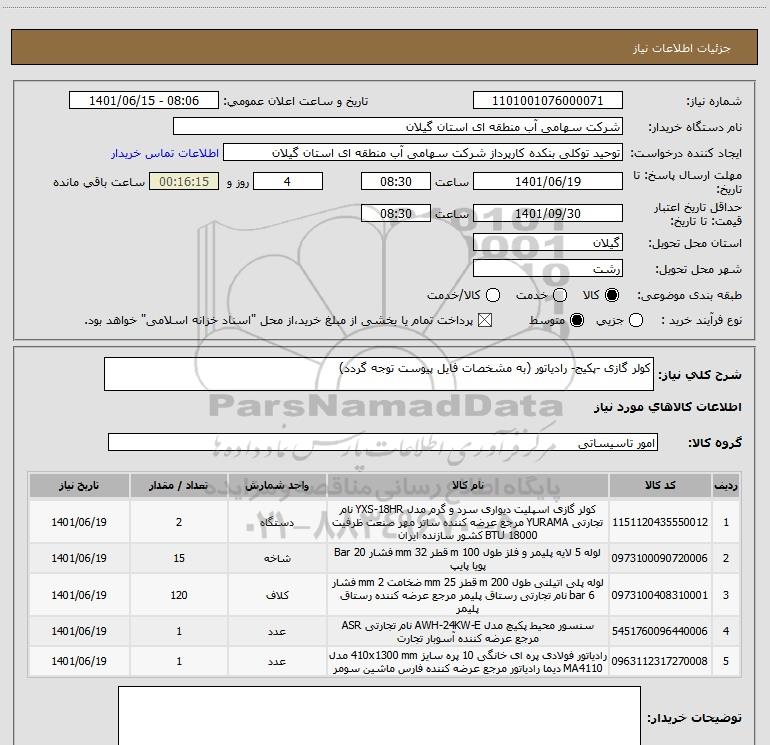Click quantity 120 in row 3
Viewport: 770px width, 745px height.
pos(179,595)
